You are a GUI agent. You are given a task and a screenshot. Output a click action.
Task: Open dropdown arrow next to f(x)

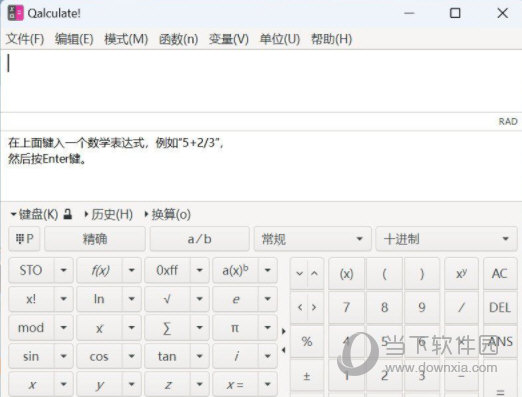click(x=132, y=270)
